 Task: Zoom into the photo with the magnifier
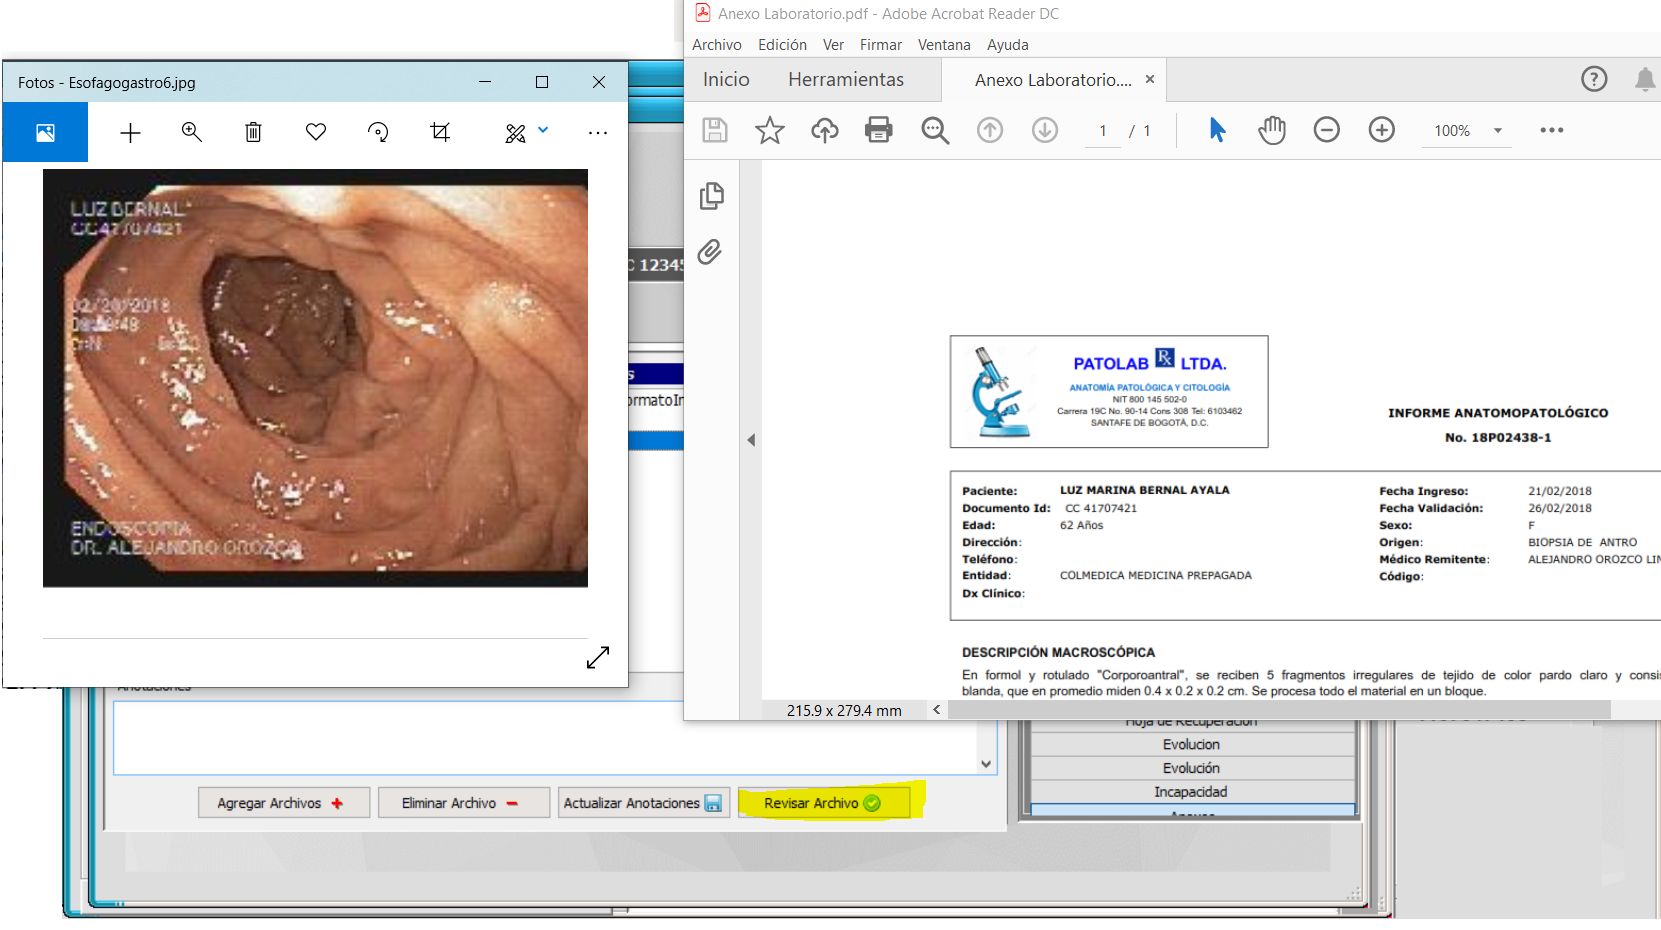(x=192, y=131)
